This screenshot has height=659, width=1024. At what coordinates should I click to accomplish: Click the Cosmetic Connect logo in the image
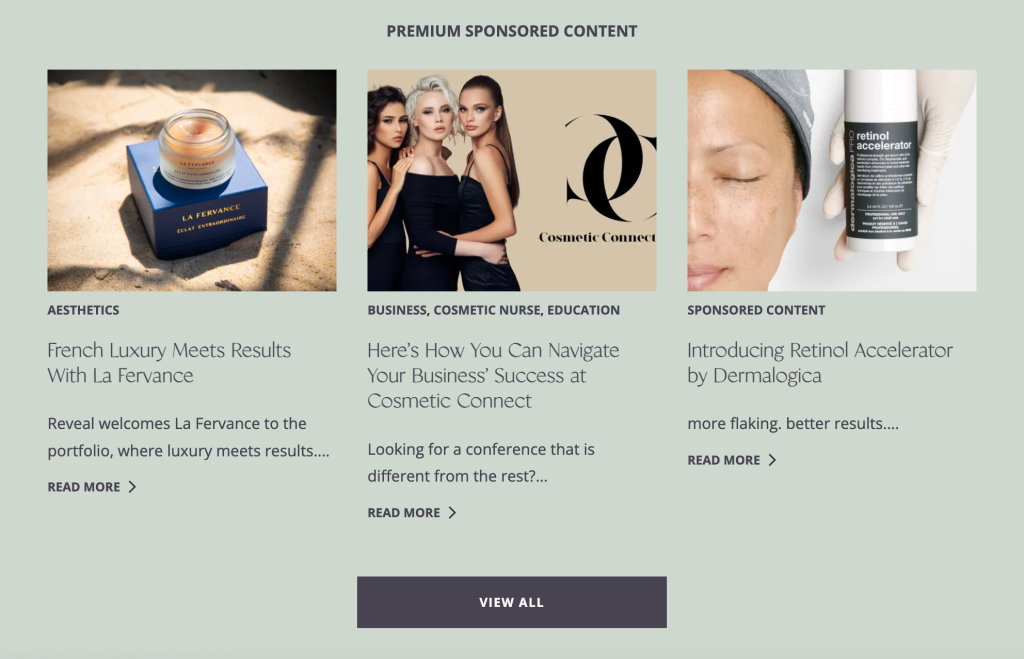click(604, 178)
